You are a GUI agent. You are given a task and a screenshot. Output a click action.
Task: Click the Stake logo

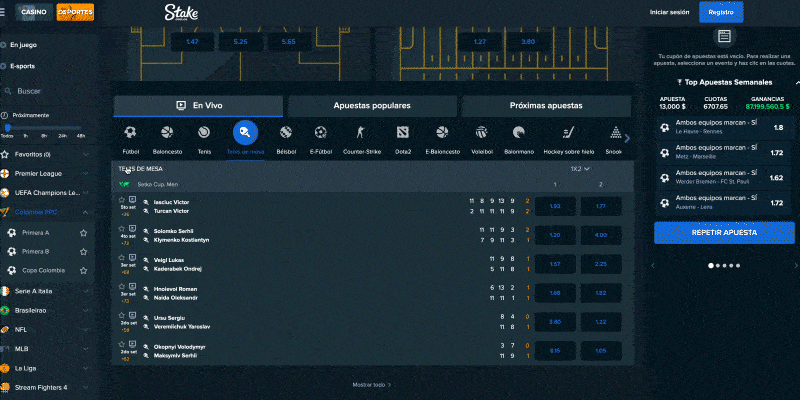click(x=181, y=13)
